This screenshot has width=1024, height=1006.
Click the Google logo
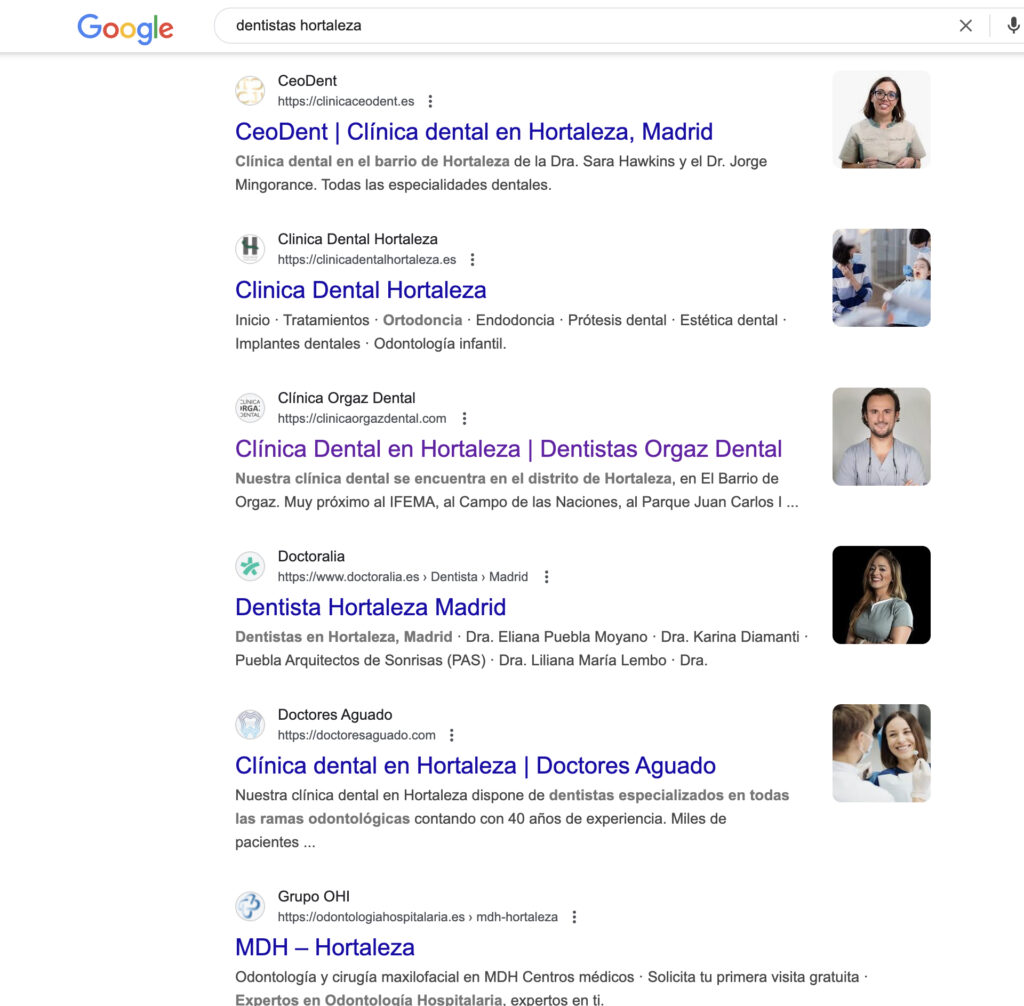[x=125, y=27]
